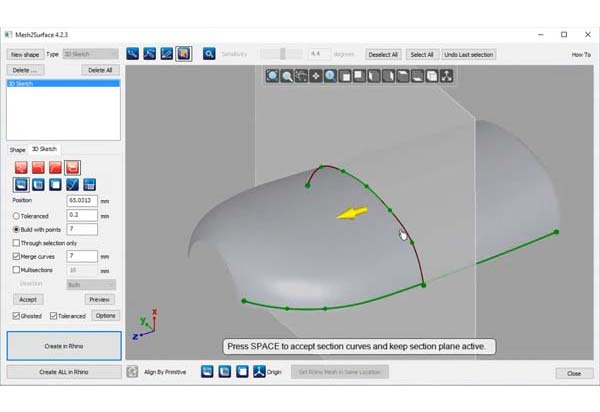The height and width of the screenshot is (412, 600).
Task: Click the first red sketch tool icon
Action: [21, 166]
